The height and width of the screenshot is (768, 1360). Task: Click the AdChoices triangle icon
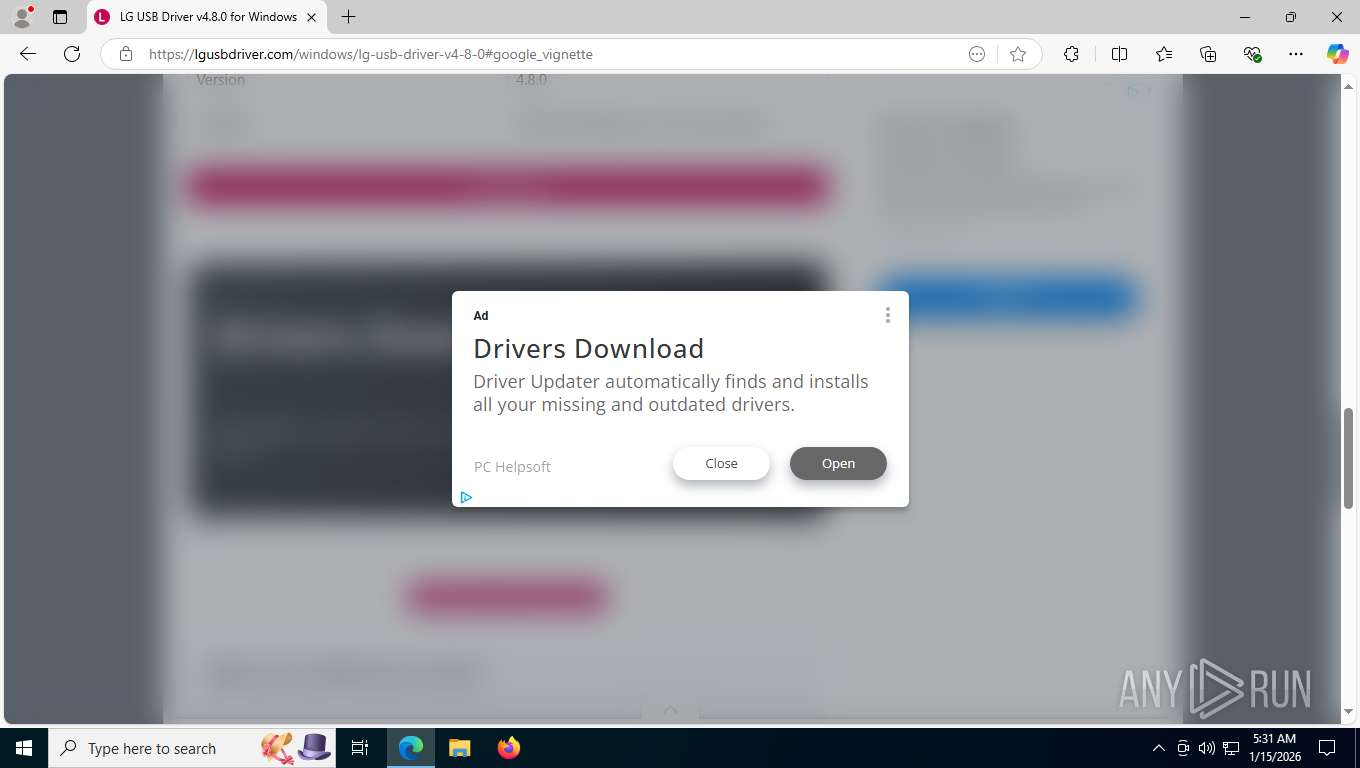click(466, 497)
